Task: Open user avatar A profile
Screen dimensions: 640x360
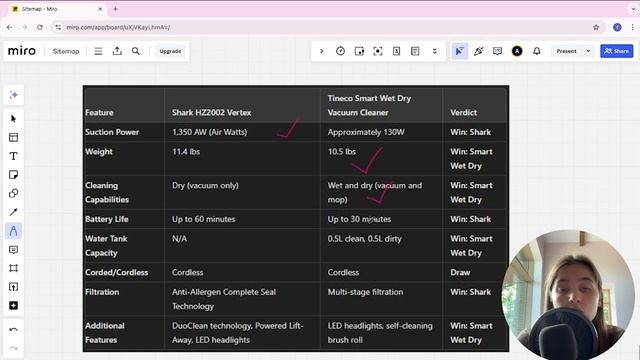Action: [x=517, y=51]
